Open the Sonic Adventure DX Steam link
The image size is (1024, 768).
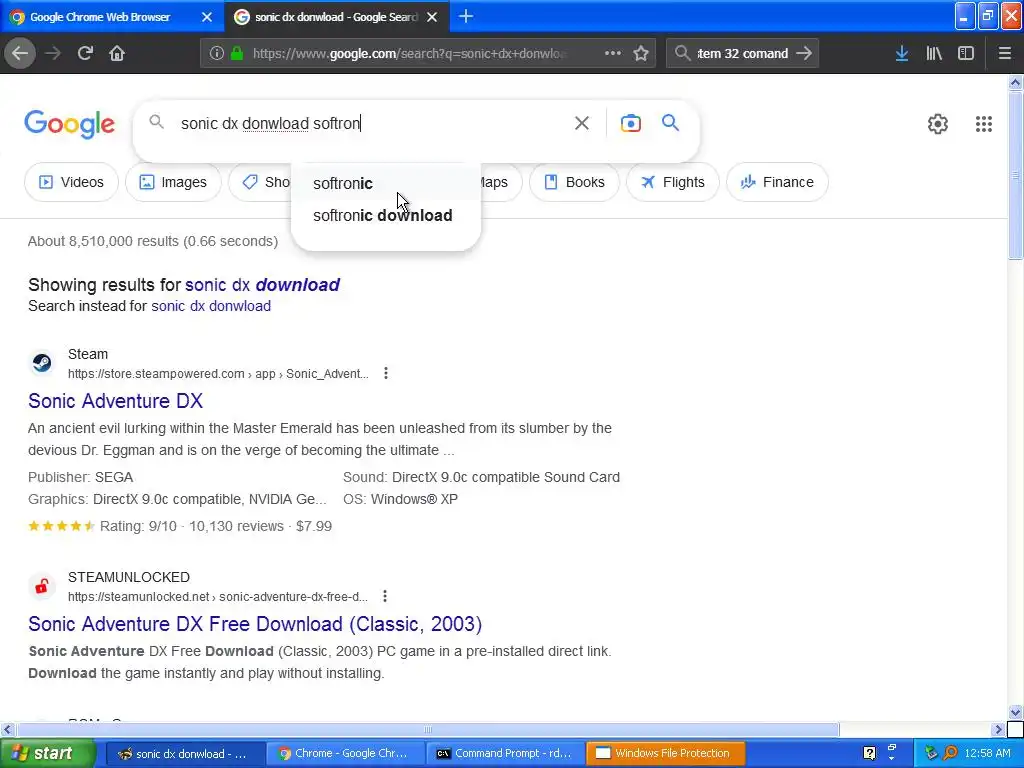[x=116, y=401]
